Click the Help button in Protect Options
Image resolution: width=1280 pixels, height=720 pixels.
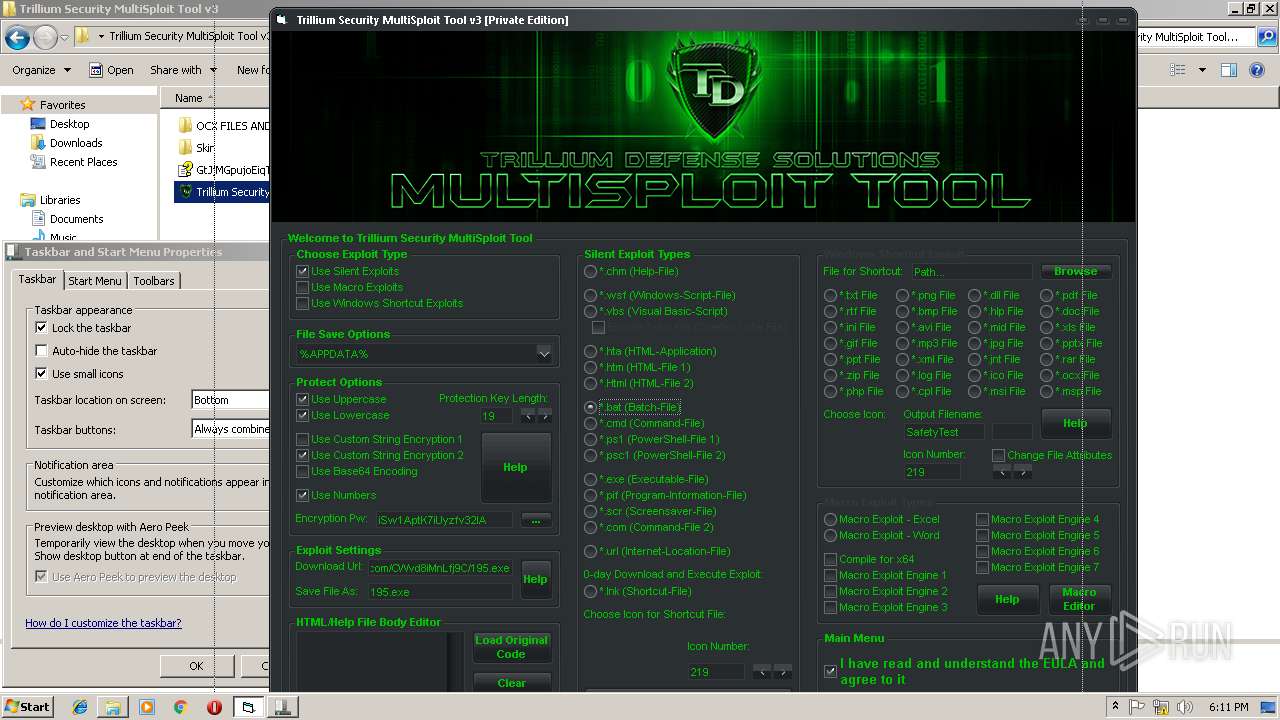515,467
